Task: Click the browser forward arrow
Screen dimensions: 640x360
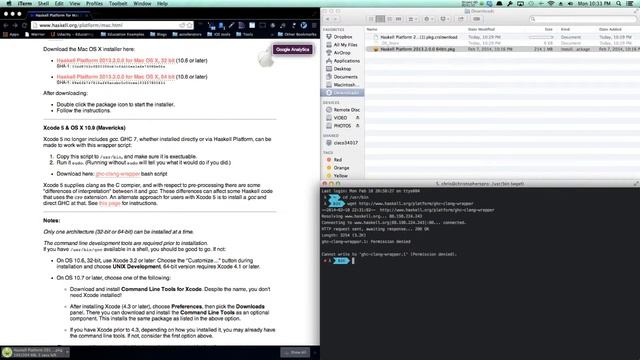Action: pyautogui.click(x=15, y=25)
